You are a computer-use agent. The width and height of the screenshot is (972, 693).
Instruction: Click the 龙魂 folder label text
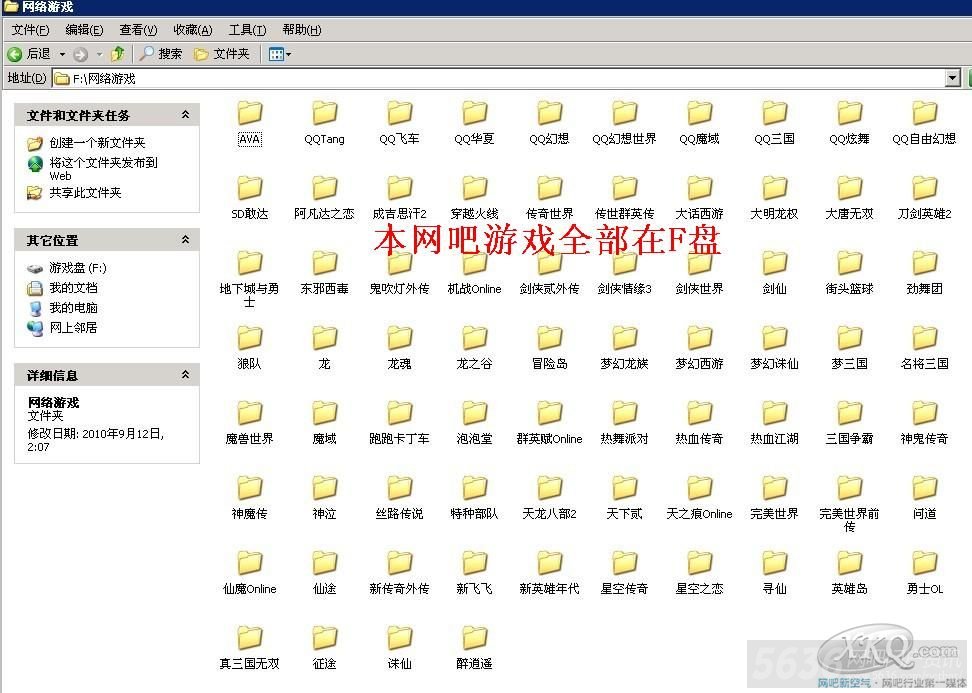[x=399, y=364]
